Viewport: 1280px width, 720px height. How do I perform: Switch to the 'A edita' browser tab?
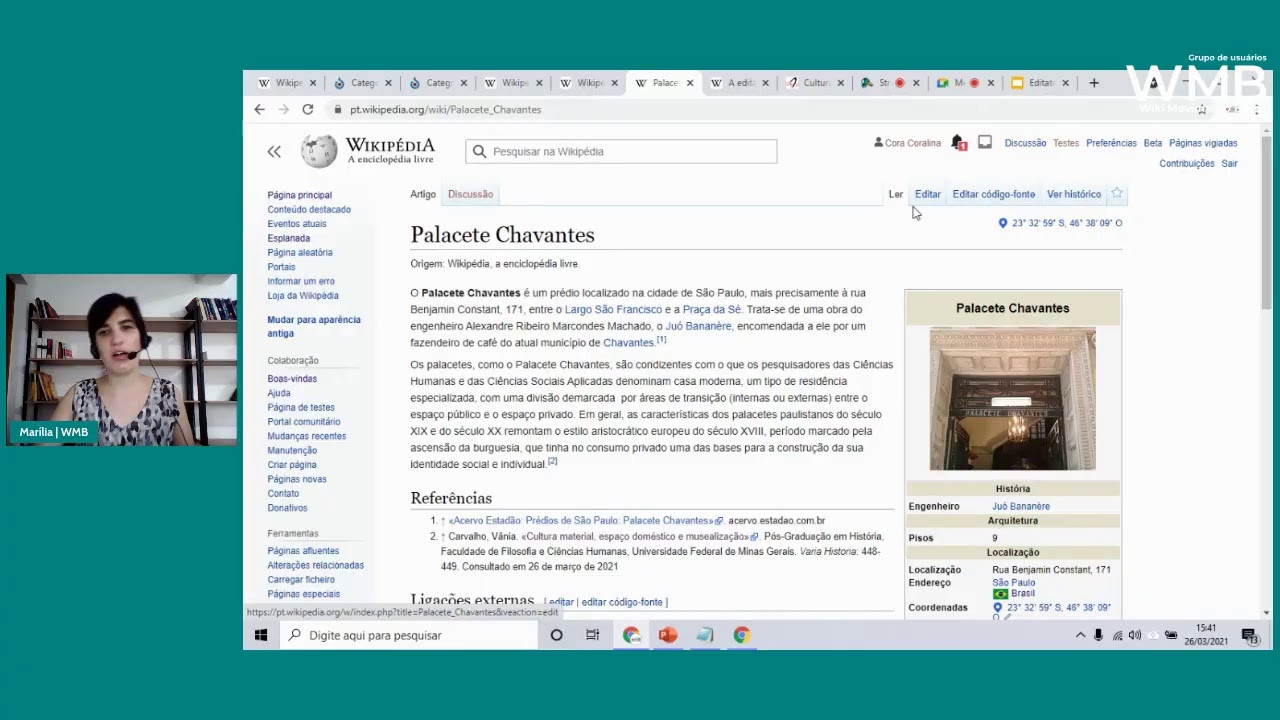coord(741,83)
